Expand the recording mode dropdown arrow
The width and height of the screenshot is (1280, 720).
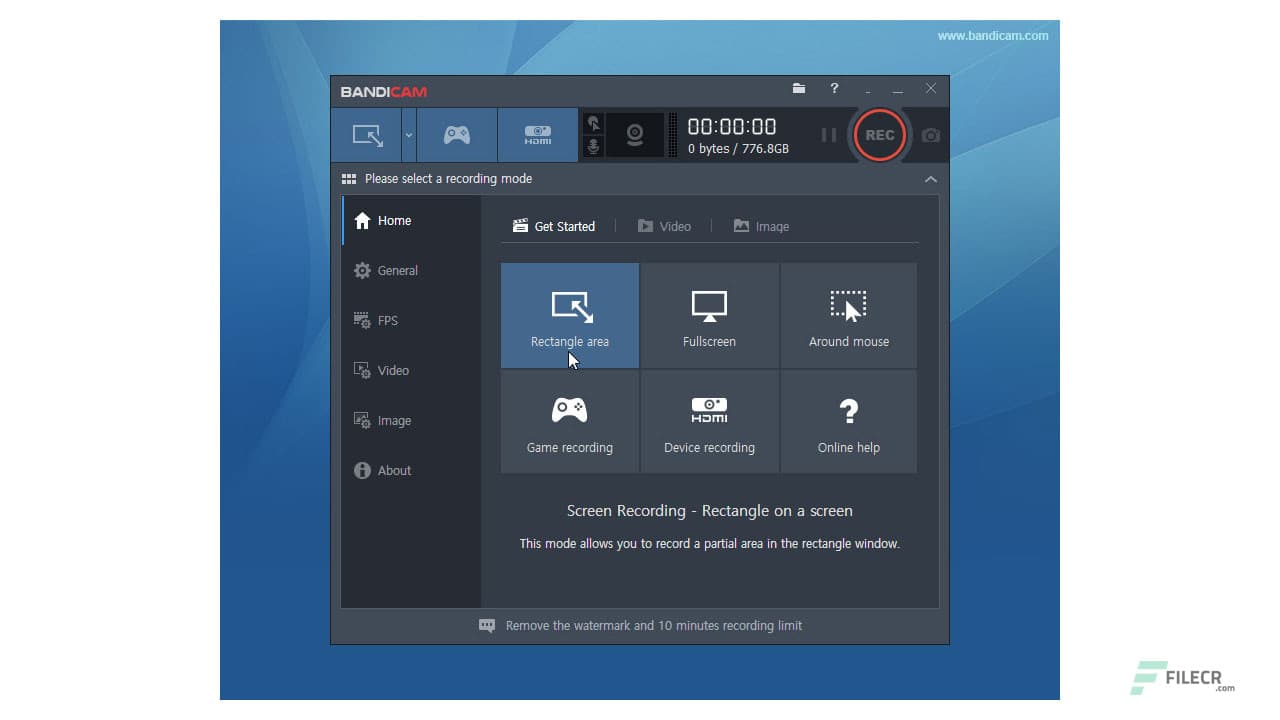[407, 134]
